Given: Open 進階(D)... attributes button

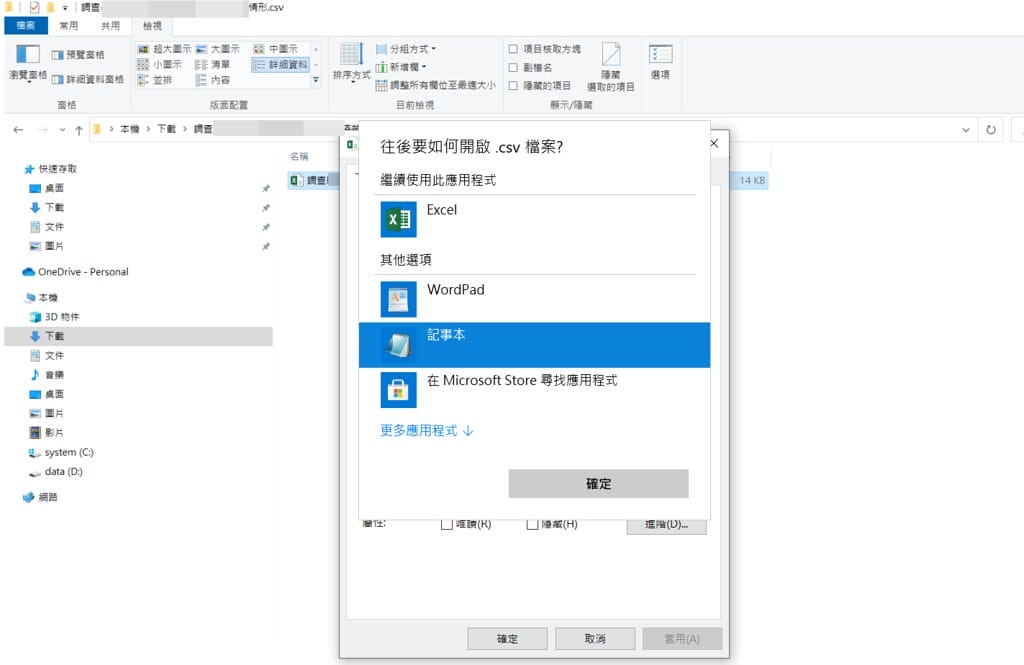Looking at the screenshot, I should (666, 525).
